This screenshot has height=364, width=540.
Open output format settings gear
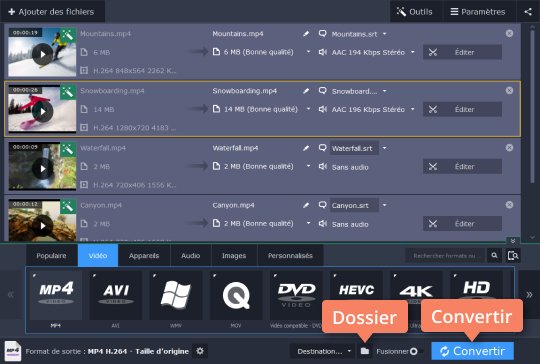tap(200, 351)
